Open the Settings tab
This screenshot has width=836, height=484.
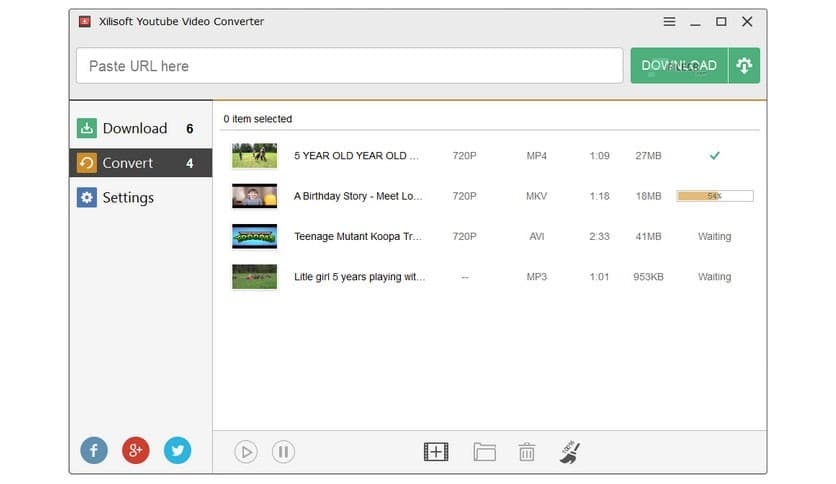[x=141, y=197]
